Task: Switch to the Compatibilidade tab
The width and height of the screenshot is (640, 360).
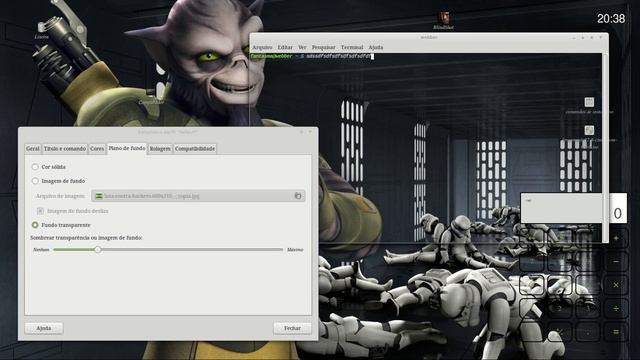Action: tap(195, 149)
